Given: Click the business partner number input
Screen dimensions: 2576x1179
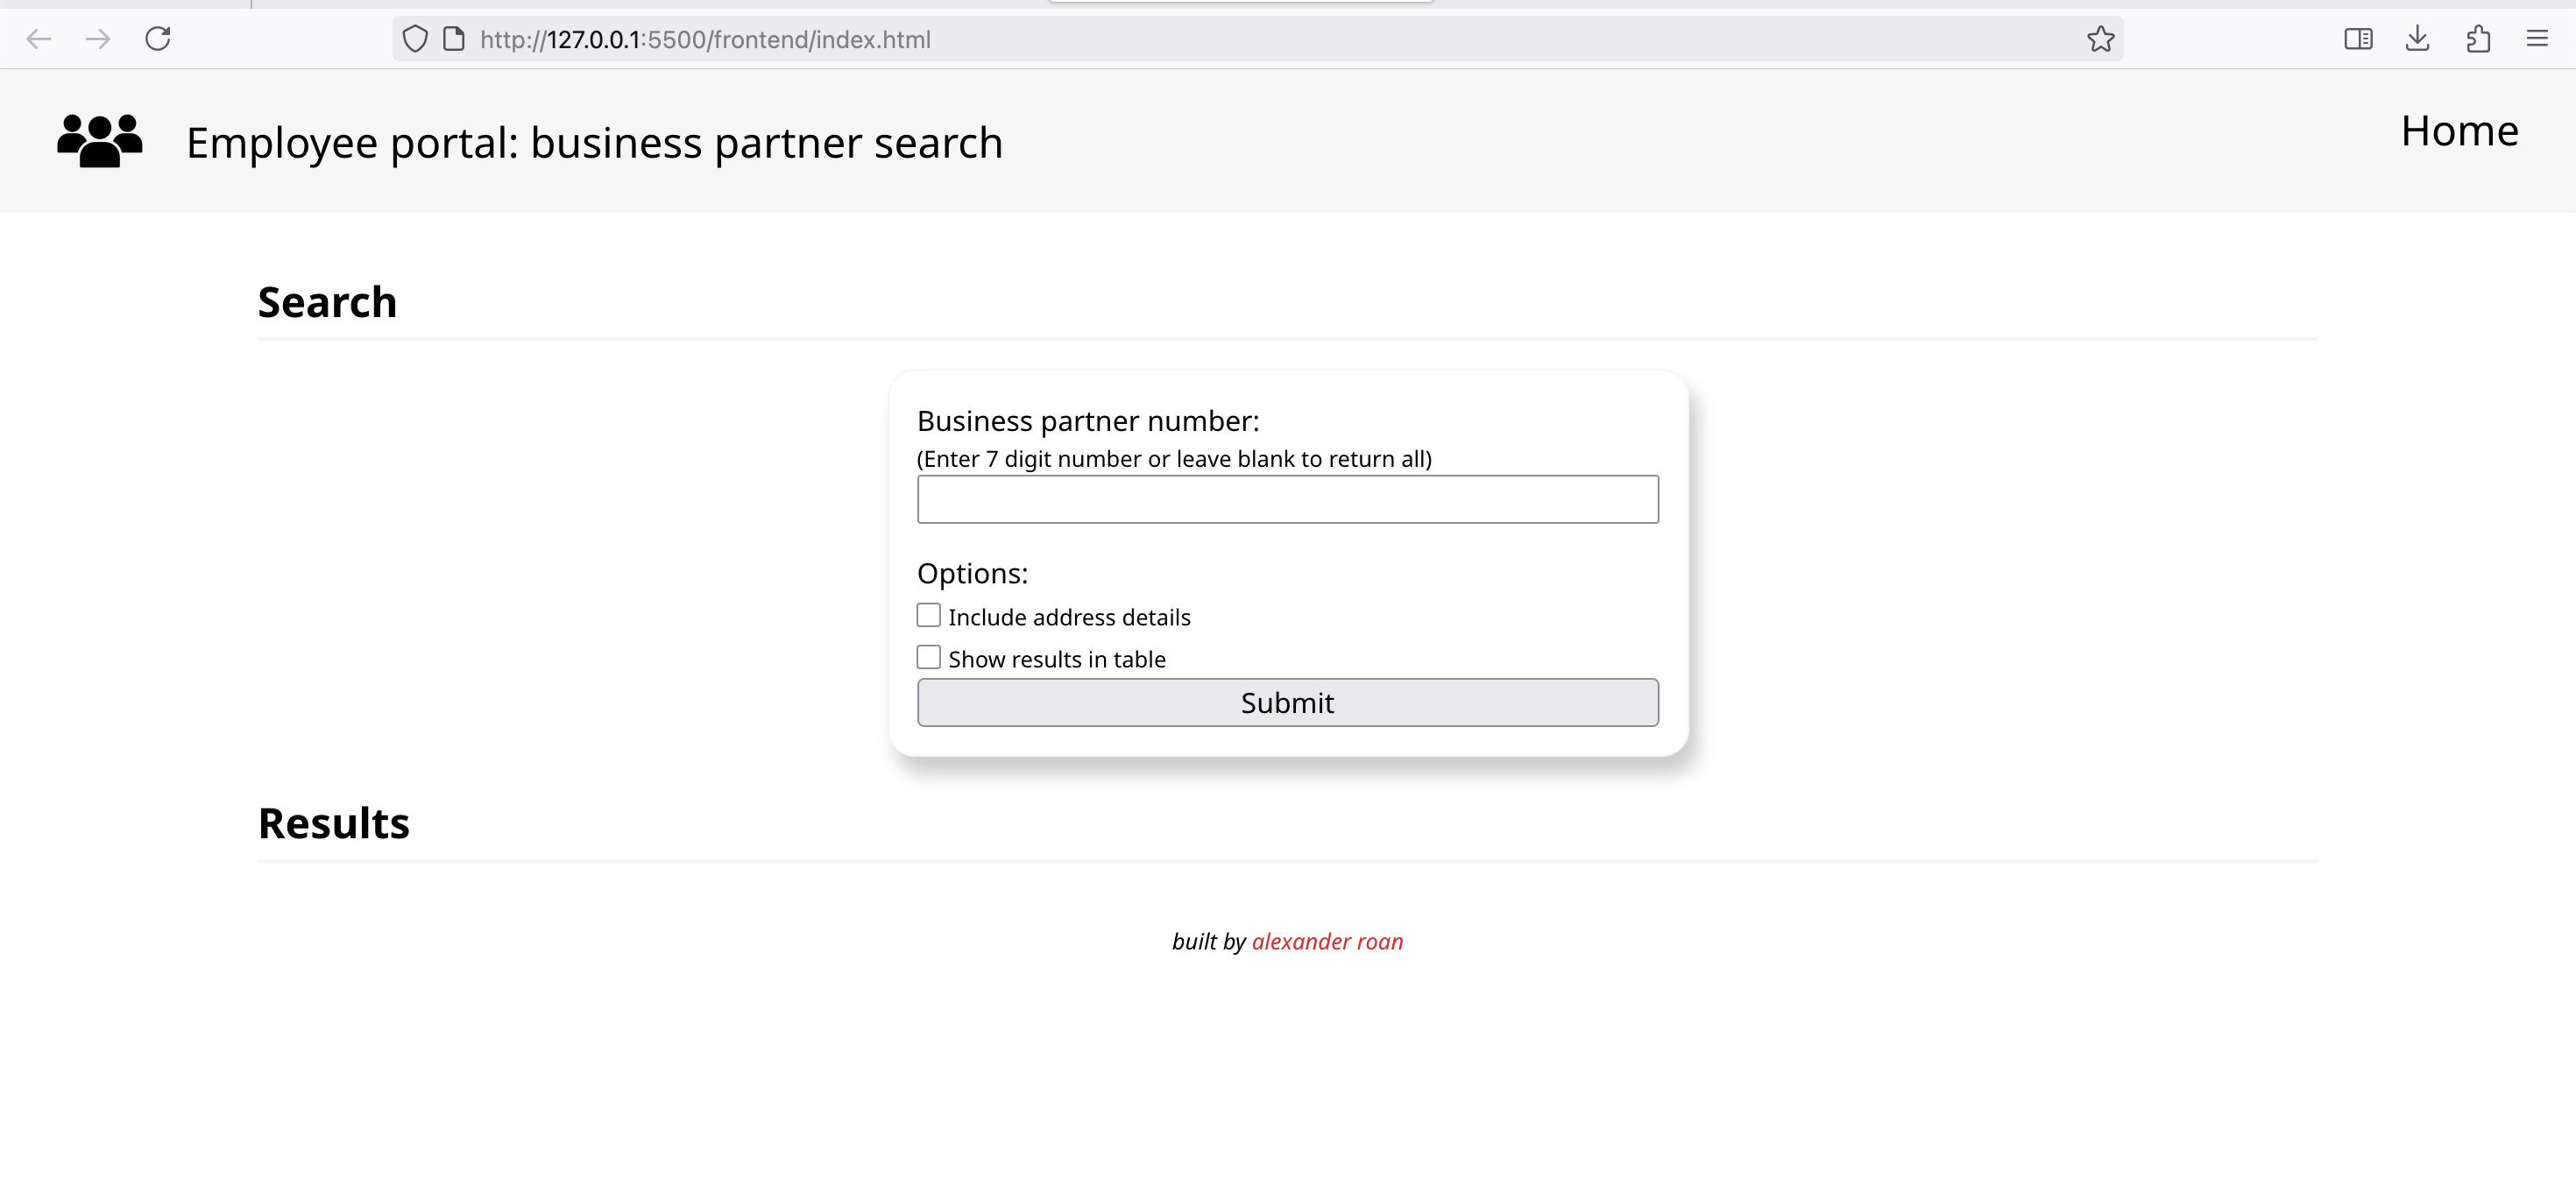Looking at the screenshot, I should point(1287,499).
